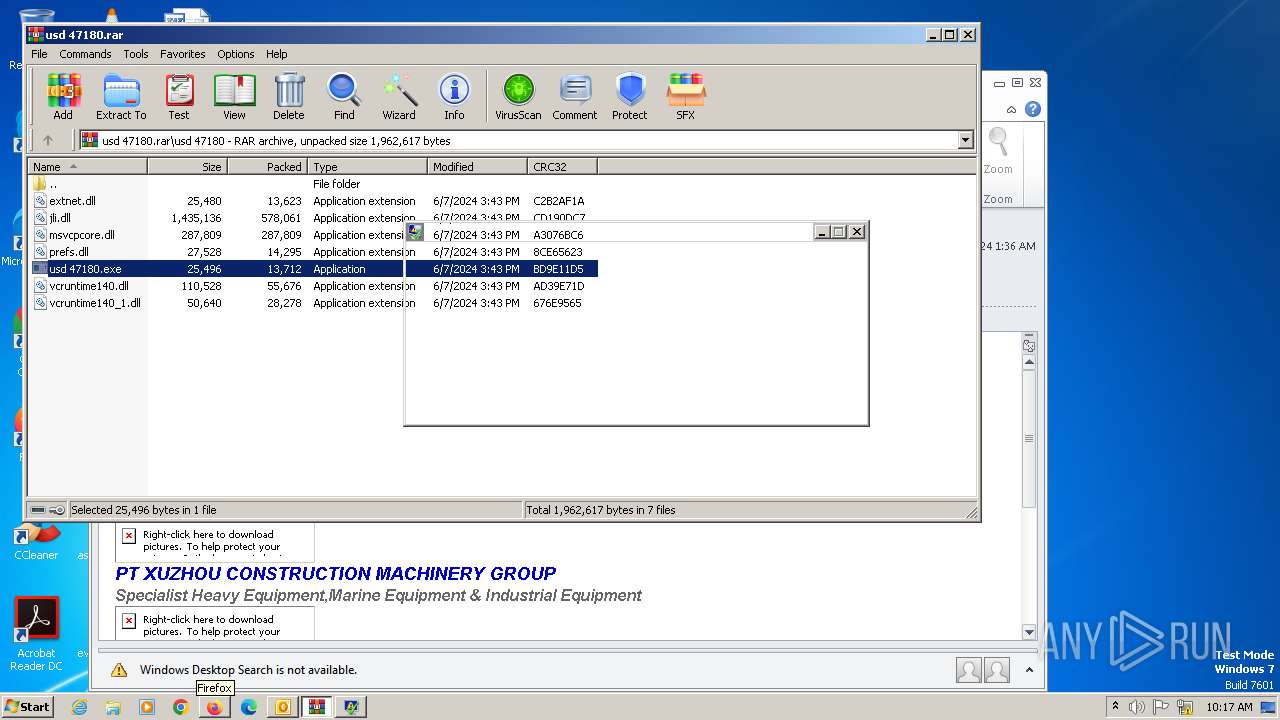Open the File menu

point(39,54)
